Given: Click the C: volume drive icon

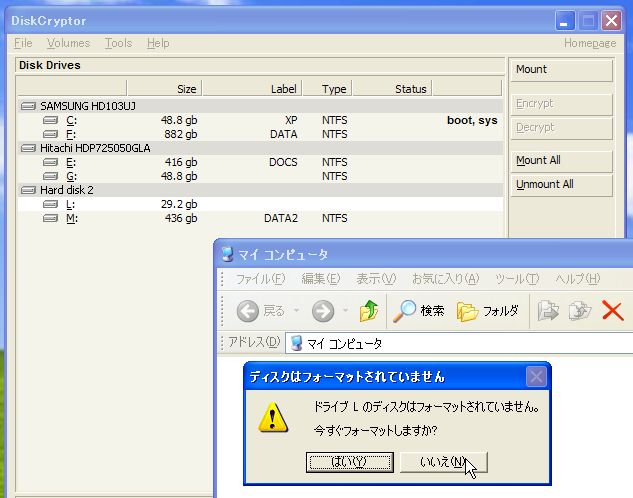Looking at the screenshot, I should [x=50, y=120].
